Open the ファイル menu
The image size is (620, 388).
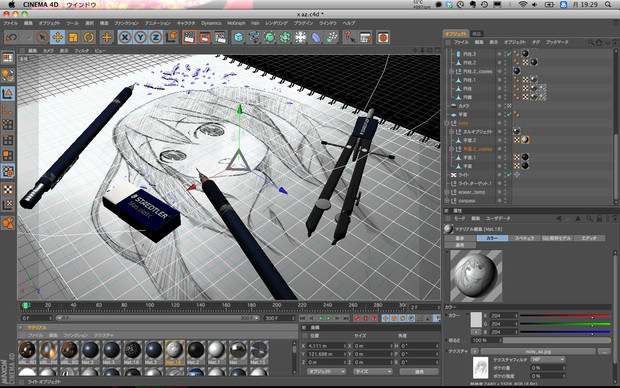pyautogui.click(x=11, y=23)
